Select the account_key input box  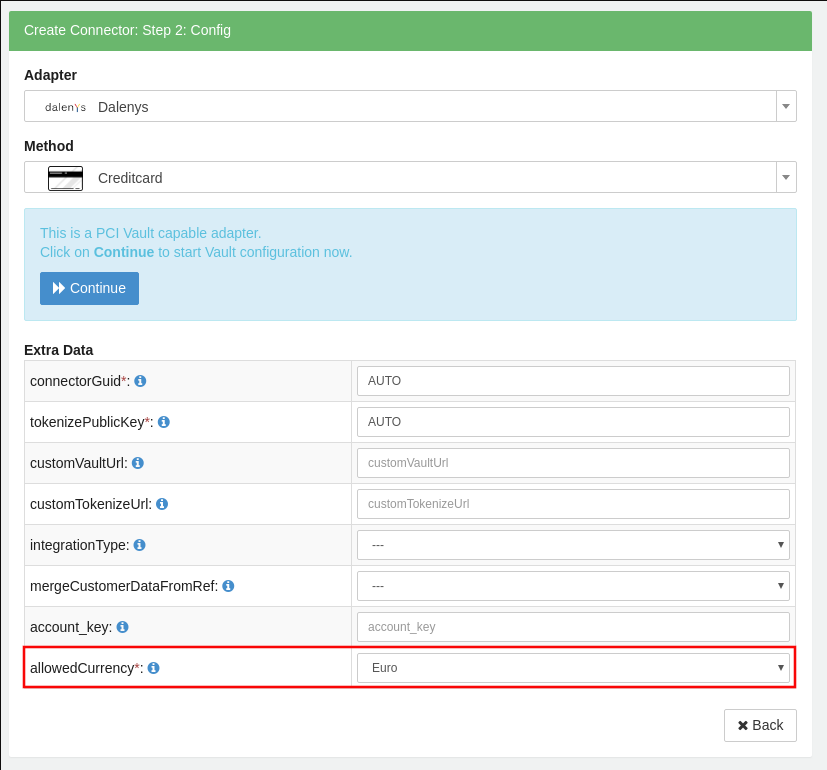(x=573, y=627)
